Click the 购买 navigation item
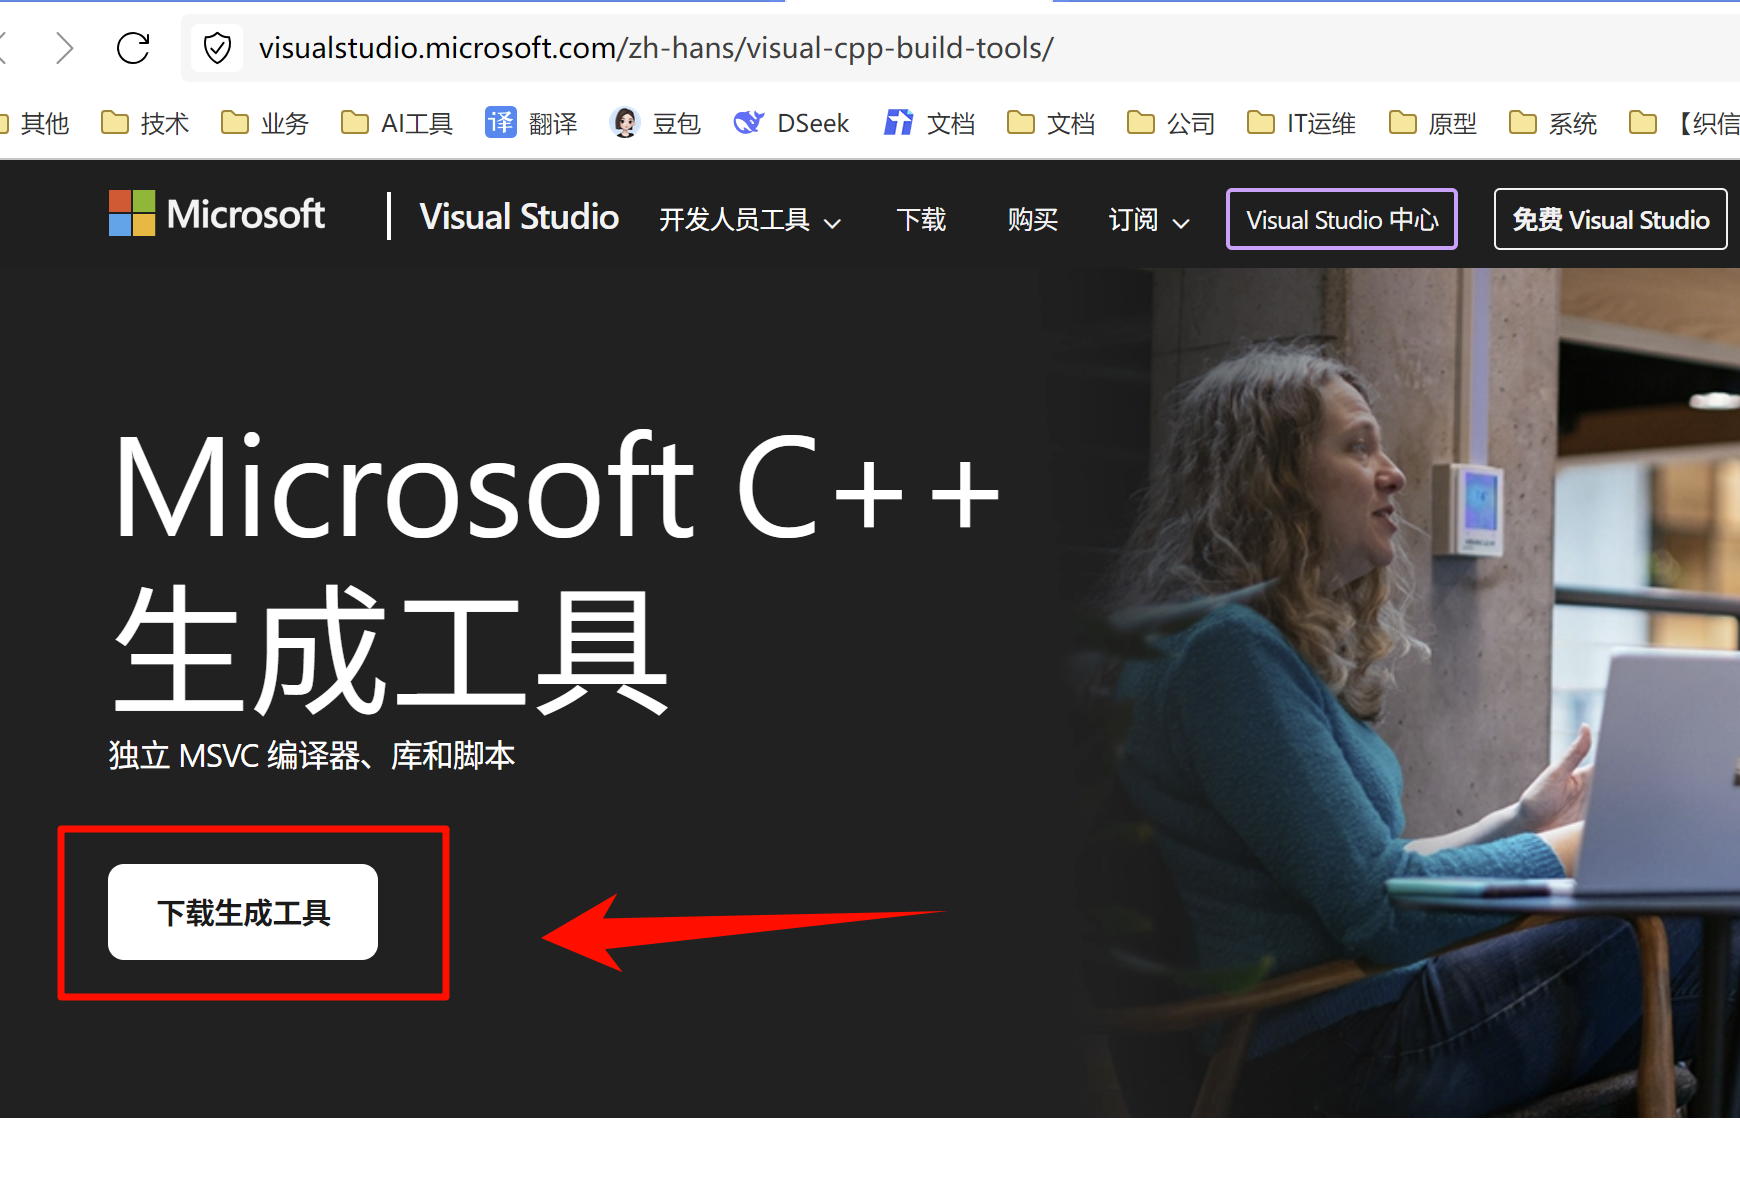Viewport: 1740px width, 1180px height. [1032, 220]
